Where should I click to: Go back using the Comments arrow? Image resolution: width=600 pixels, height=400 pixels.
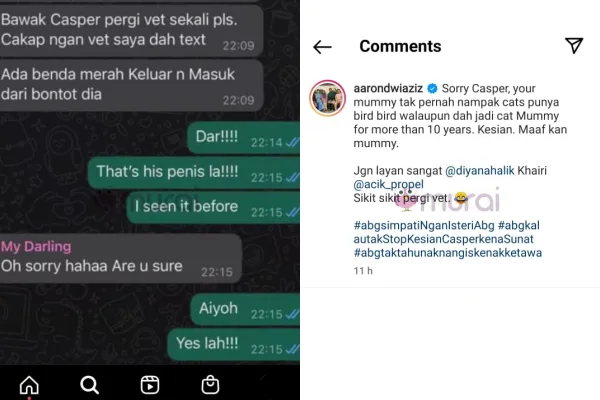tap(322, 47)
